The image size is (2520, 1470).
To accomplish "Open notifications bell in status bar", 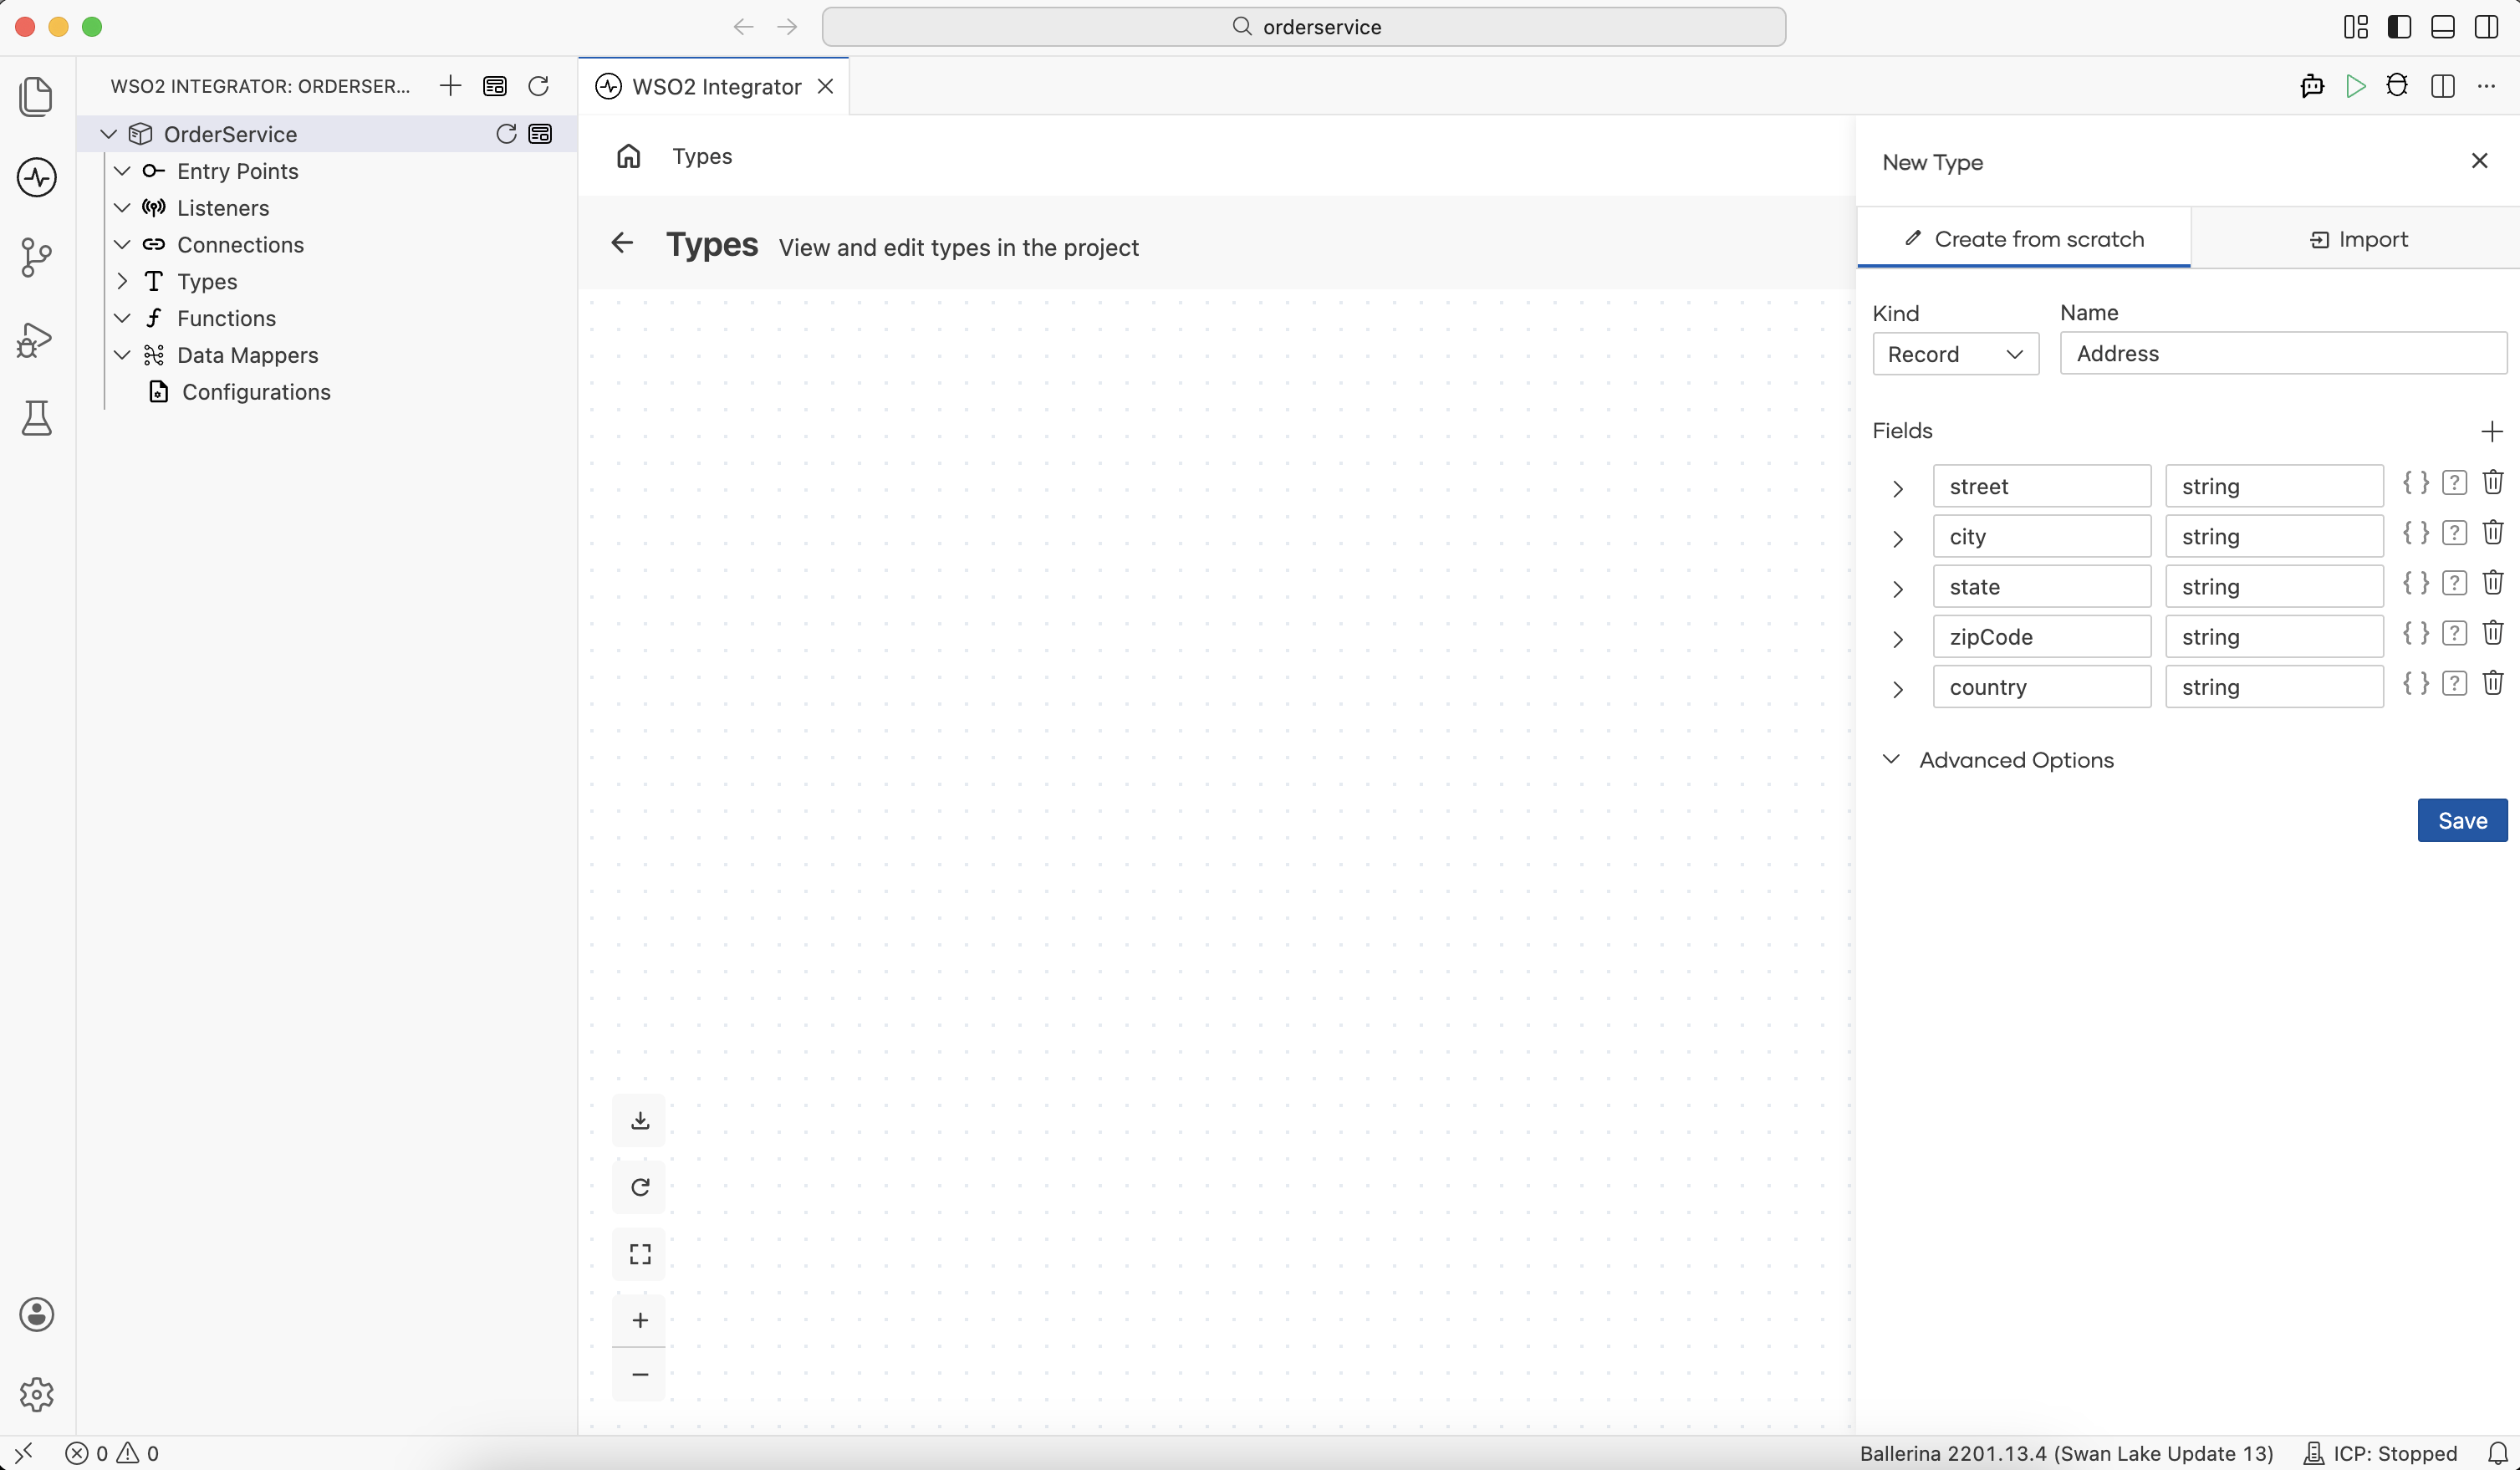I will (x=2497, y=1453).
